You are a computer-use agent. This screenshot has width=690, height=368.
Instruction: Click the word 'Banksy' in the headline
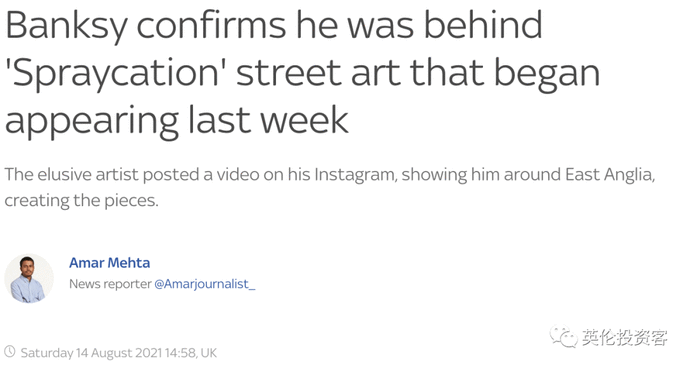(x=66, y=26)
